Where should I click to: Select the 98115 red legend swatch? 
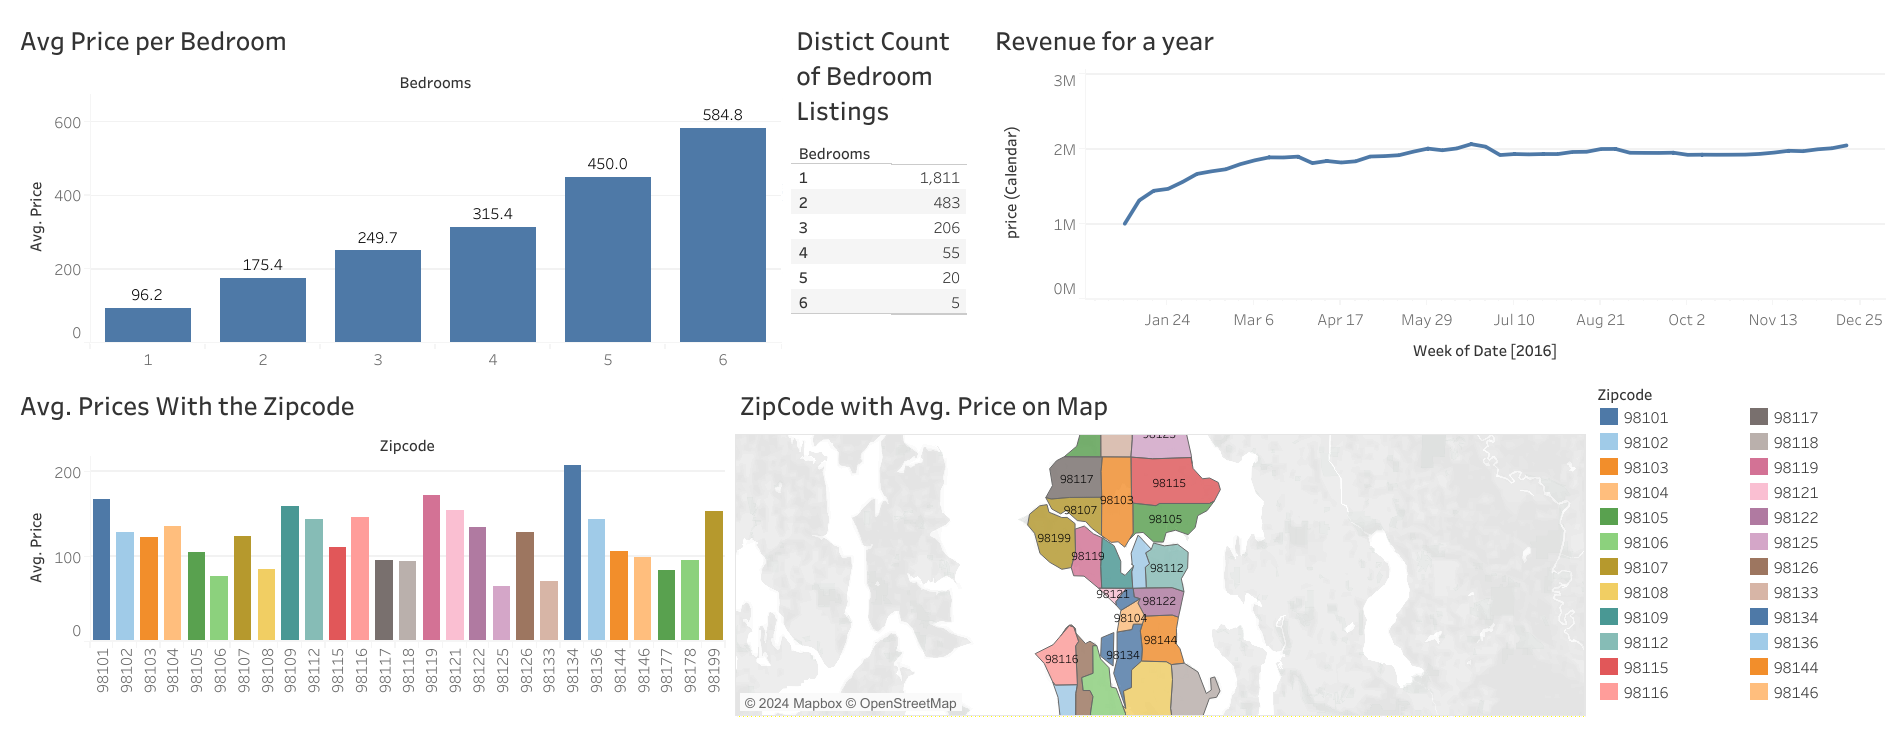point(1608,667)
